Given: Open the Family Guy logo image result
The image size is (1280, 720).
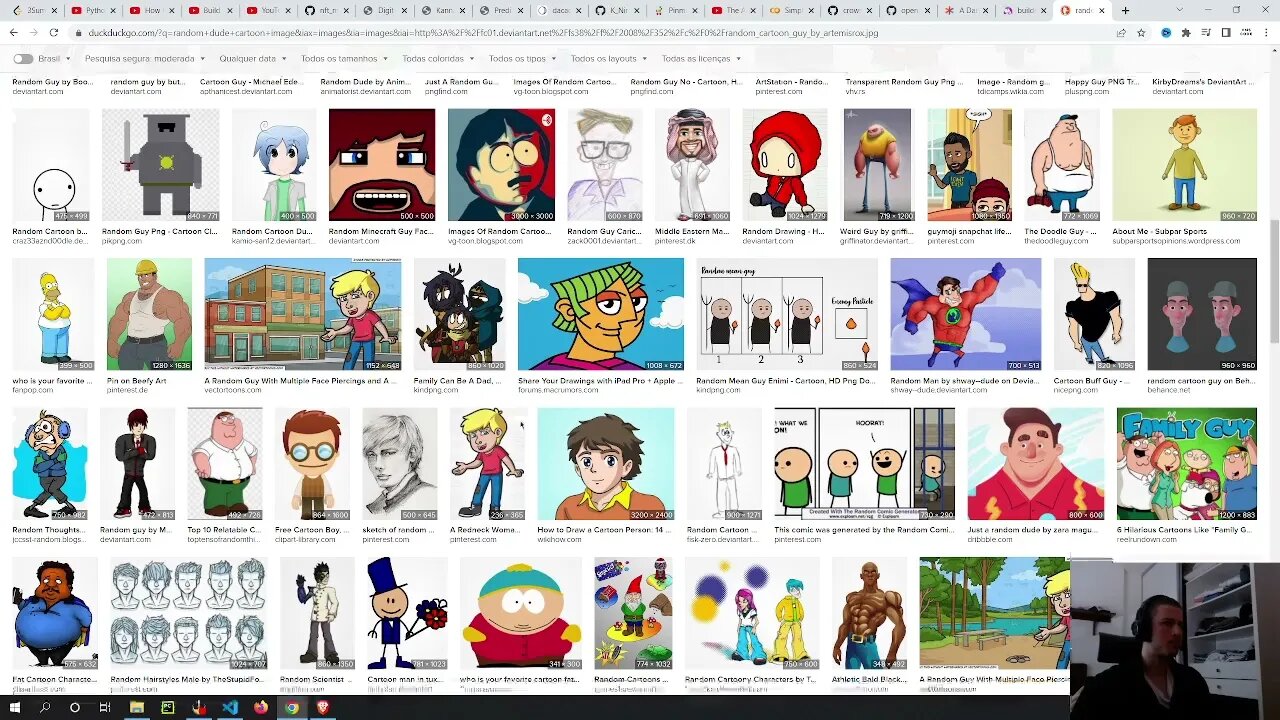Looking at the screenshot, I should [1186, 464].
